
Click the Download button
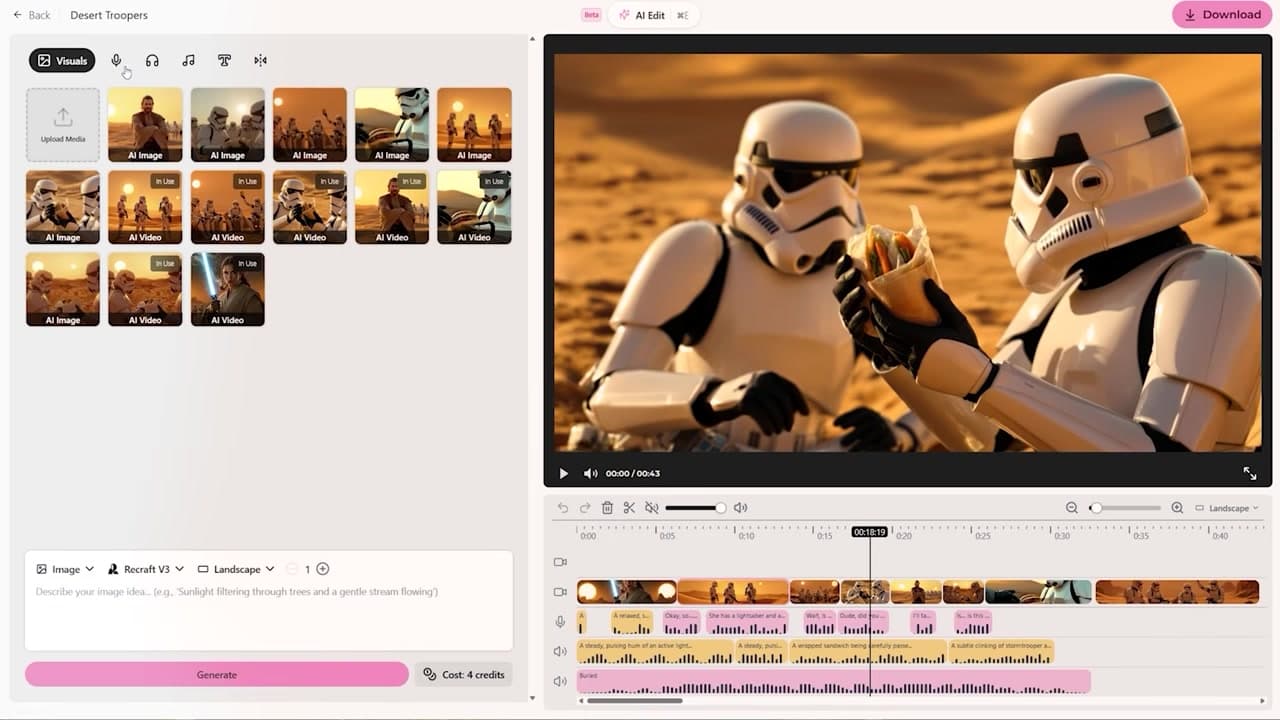tap(1222, 15)
